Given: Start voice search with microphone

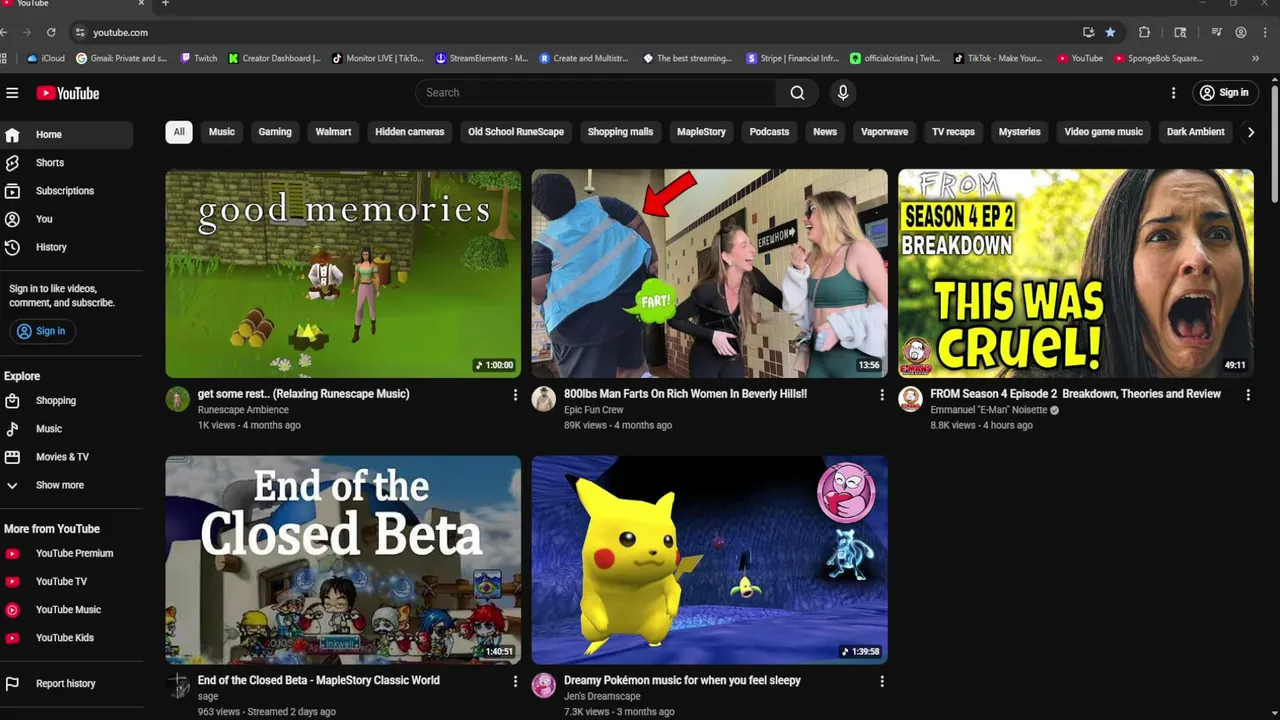Looking at the screenshot, I should 843,93.
